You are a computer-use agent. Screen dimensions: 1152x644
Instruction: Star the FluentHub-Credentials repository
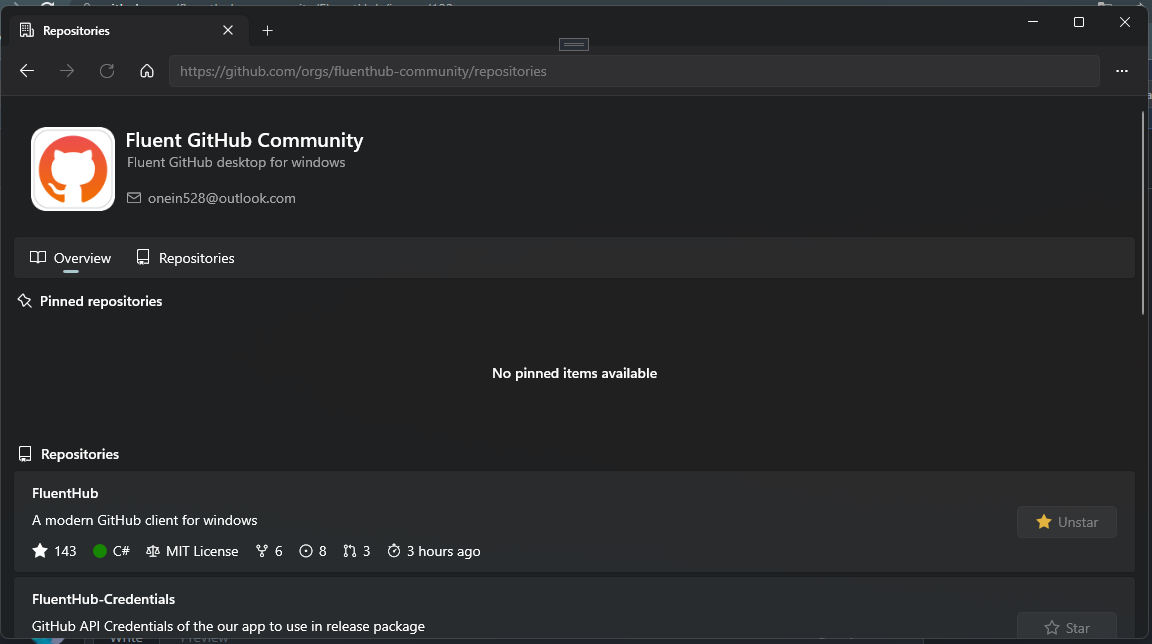point(1067,627)
